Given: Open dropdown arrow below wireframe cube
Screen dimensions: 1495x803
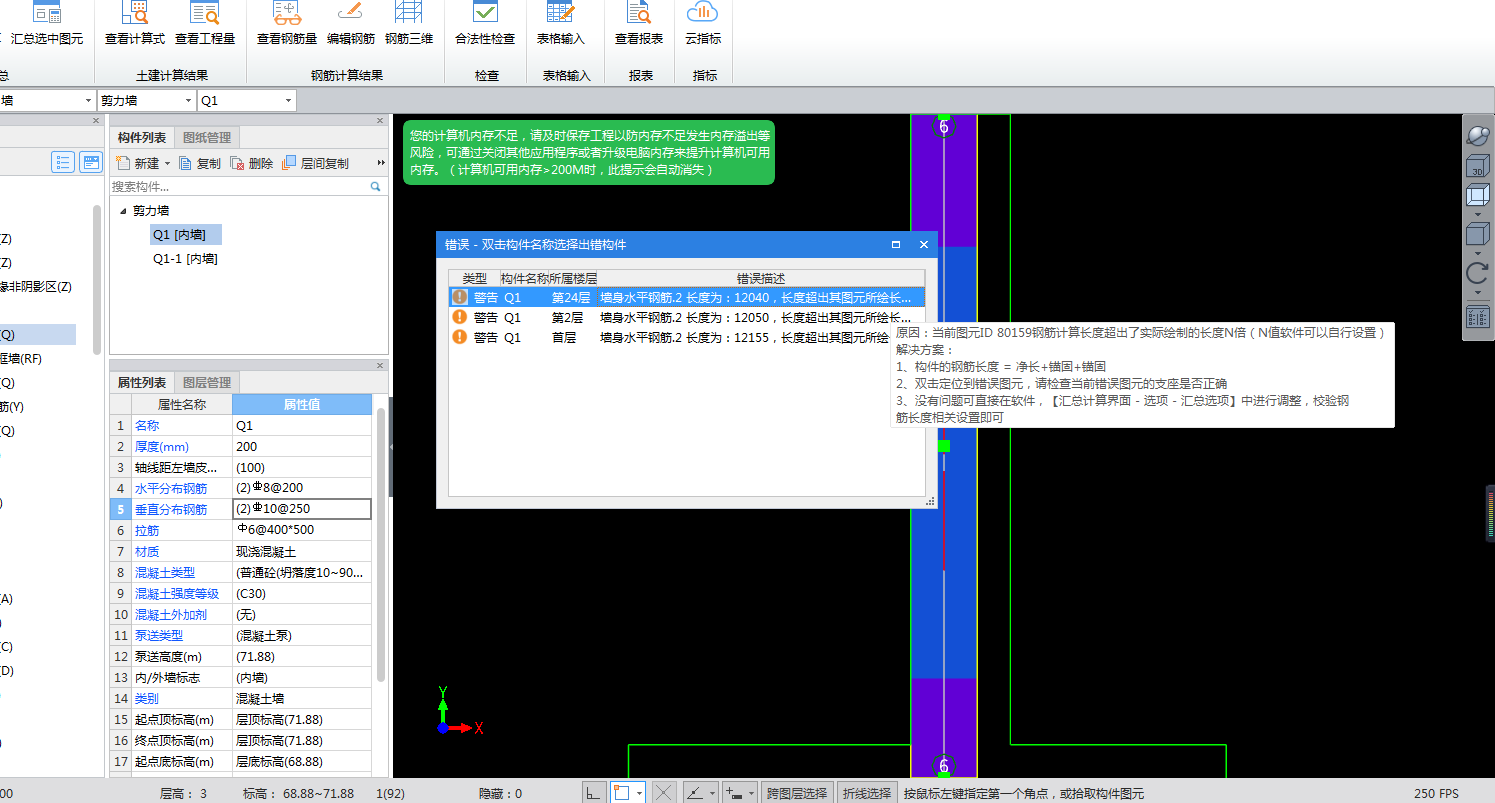Looking at the screenshot, I should 1478,214.
